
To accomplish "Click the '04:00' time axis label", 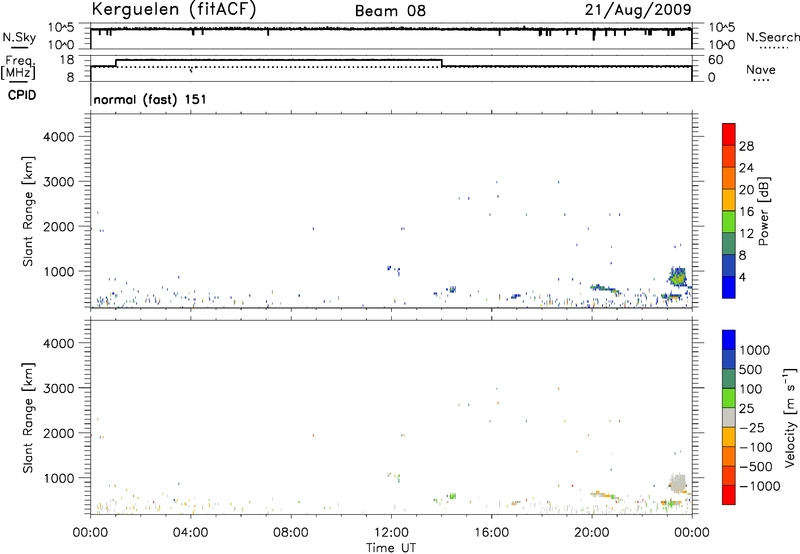I will 190,533.
